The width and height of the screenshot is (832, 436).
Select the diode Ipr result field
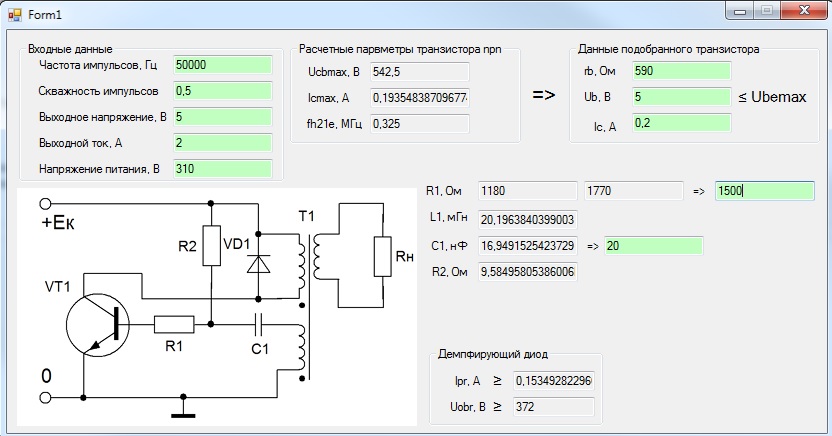tap(554, 380)
